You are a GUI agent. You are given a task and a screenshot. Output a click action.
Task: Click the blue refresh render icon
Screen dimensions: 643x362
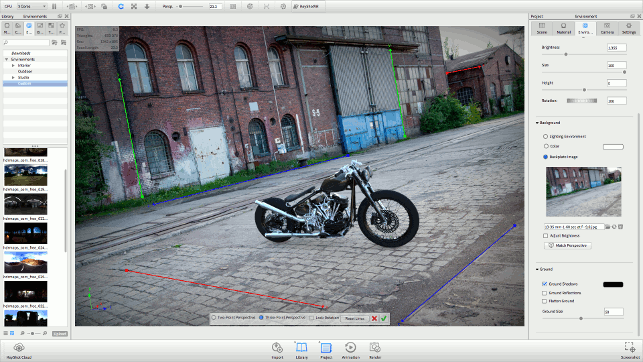[121, 7]
